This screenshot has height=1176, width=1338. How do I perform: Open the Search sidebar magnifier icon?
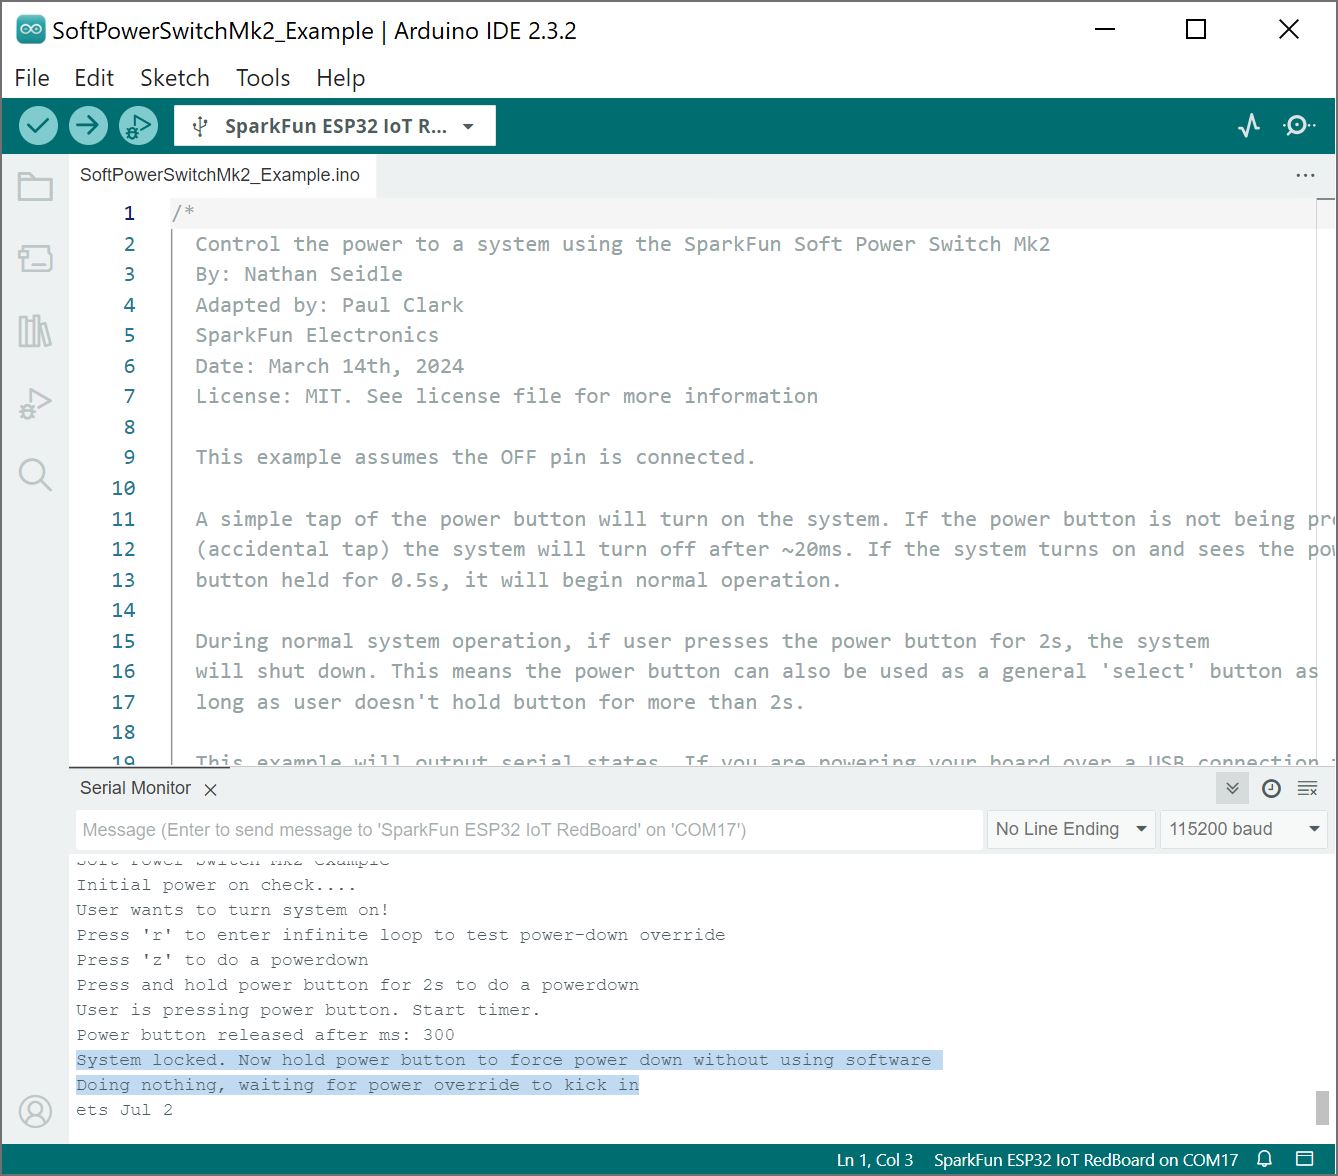point(35,475)
